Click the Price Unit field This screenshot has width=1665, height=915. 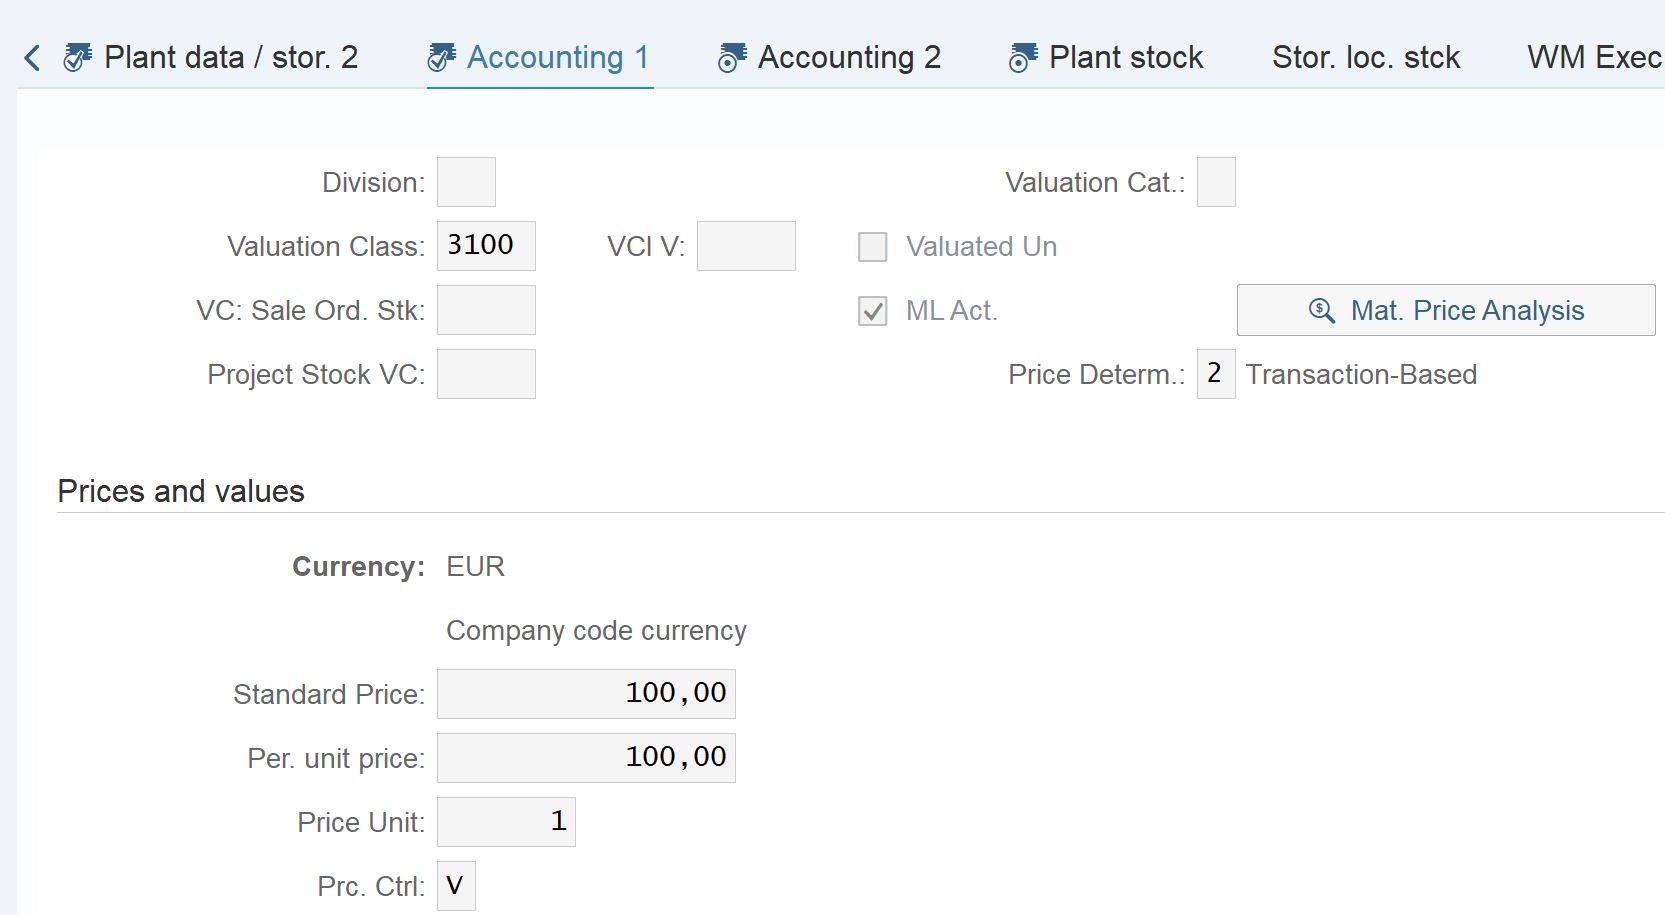(x=506, y=822)
